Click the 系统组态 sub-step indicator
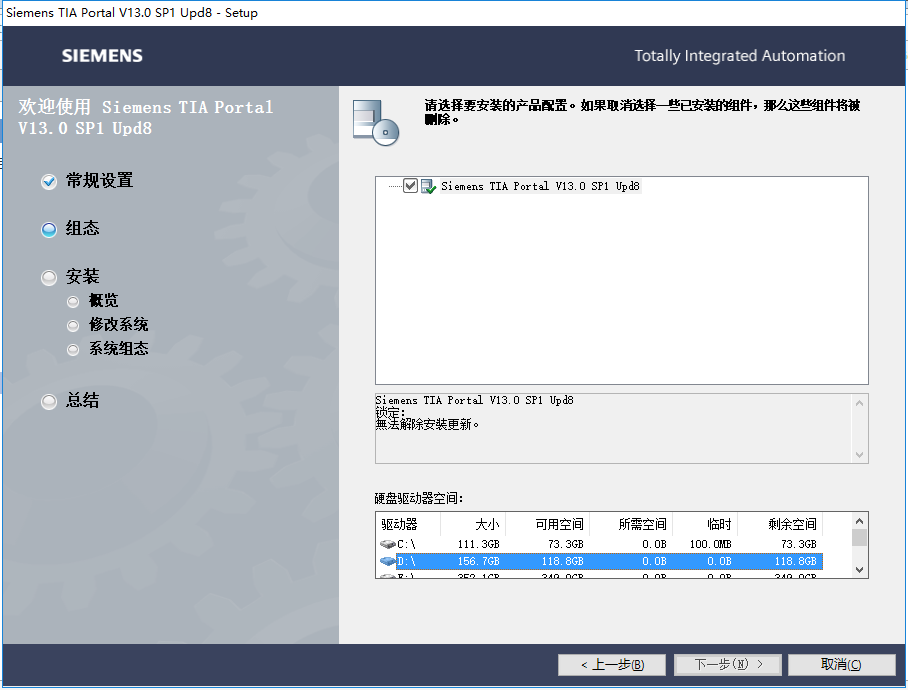 [x=73, y=350]
